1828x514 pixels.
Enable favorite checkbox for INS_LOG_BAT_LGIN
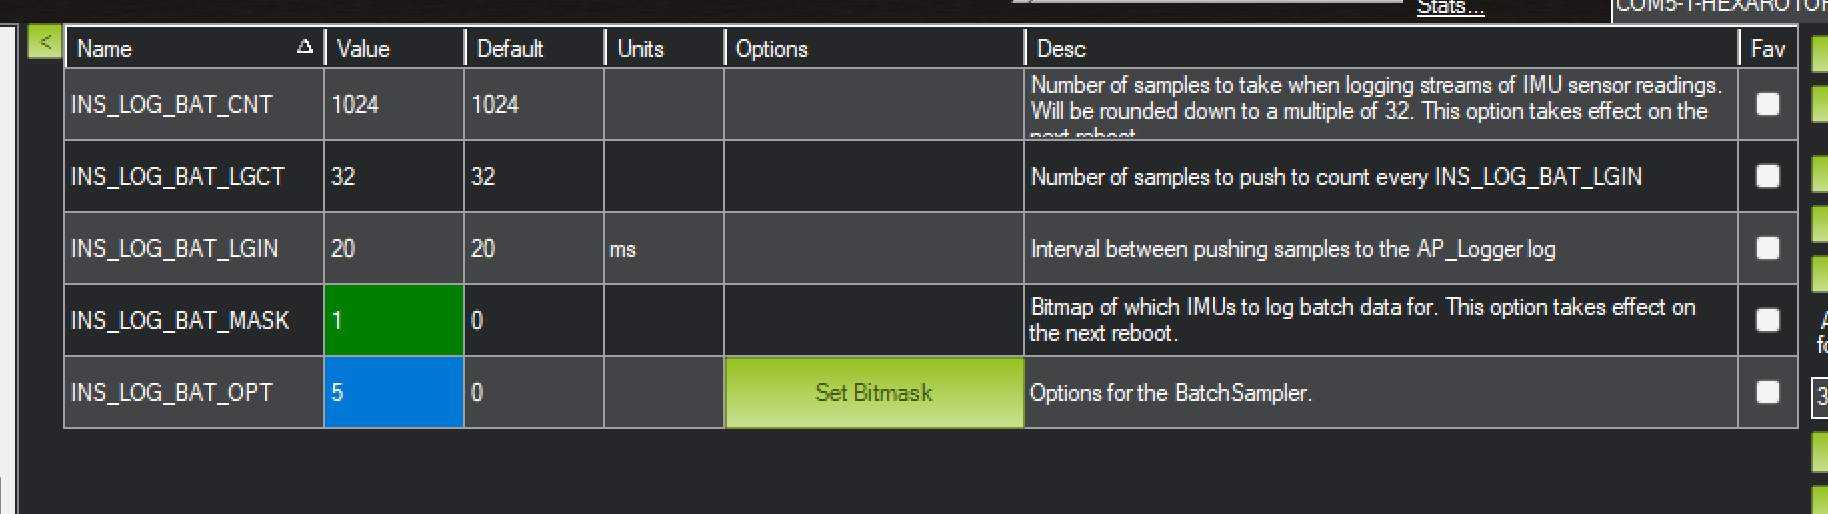point(1768,248)
